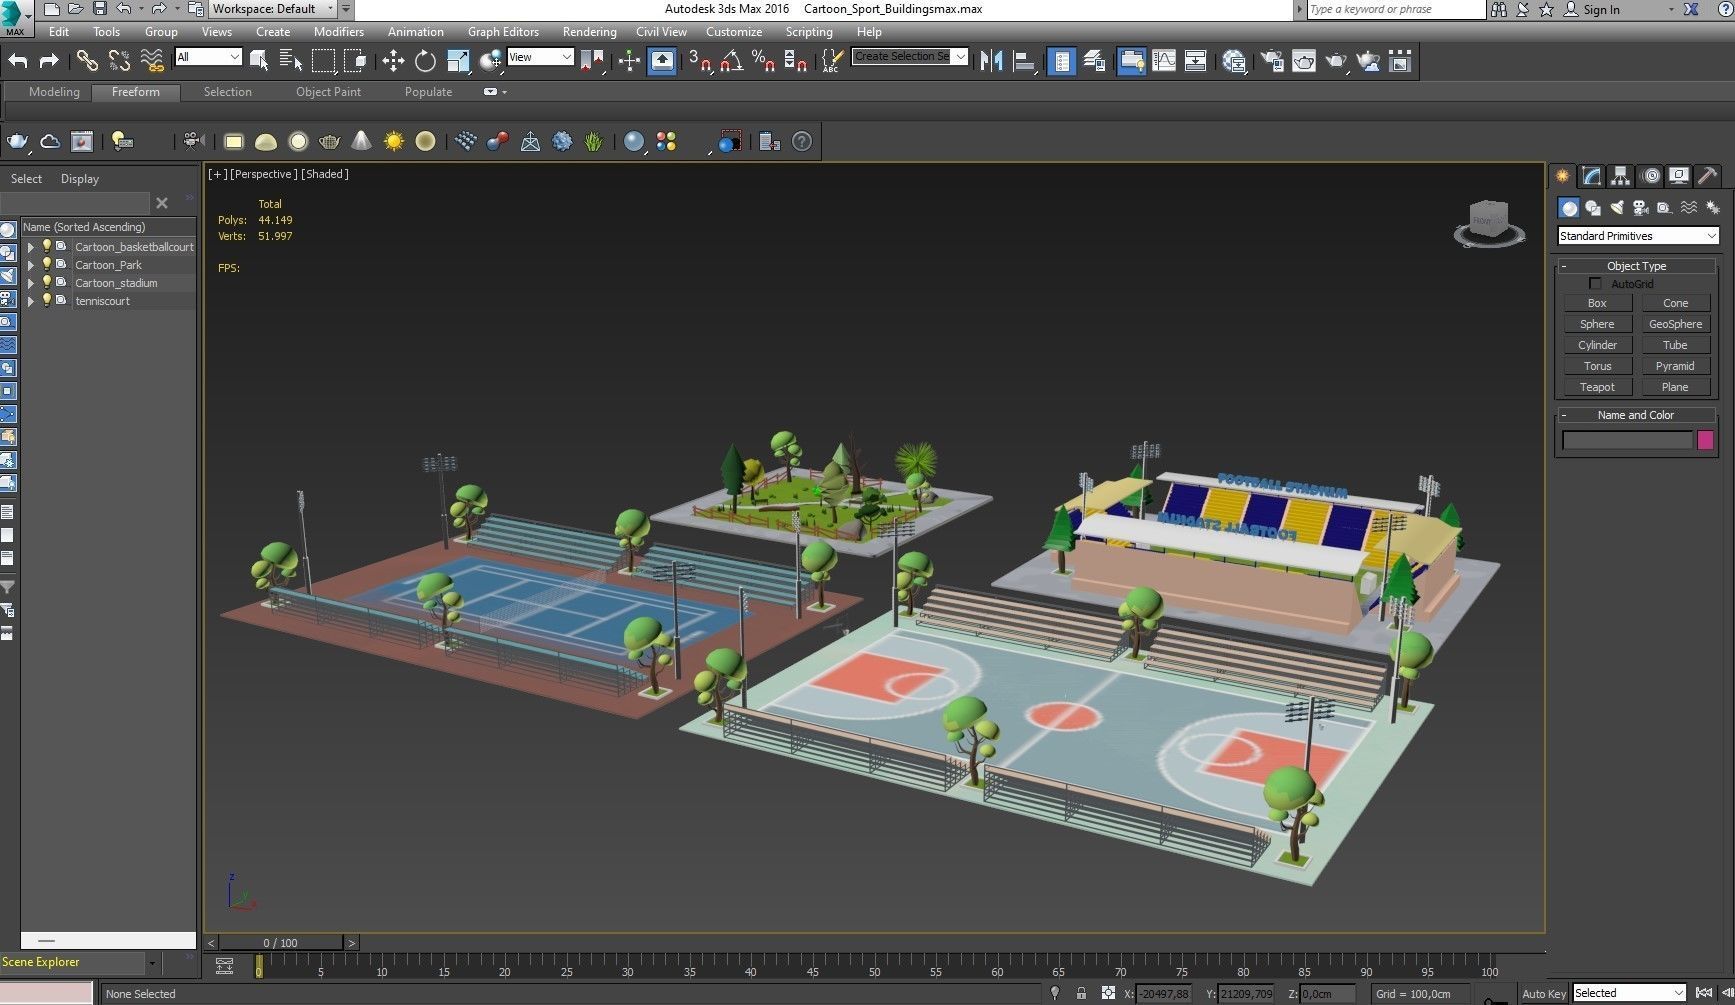Open the selection filter All dropdown
Image resolution: width=1735 pixels, height=1005 pixels.
tap(208, 57)
